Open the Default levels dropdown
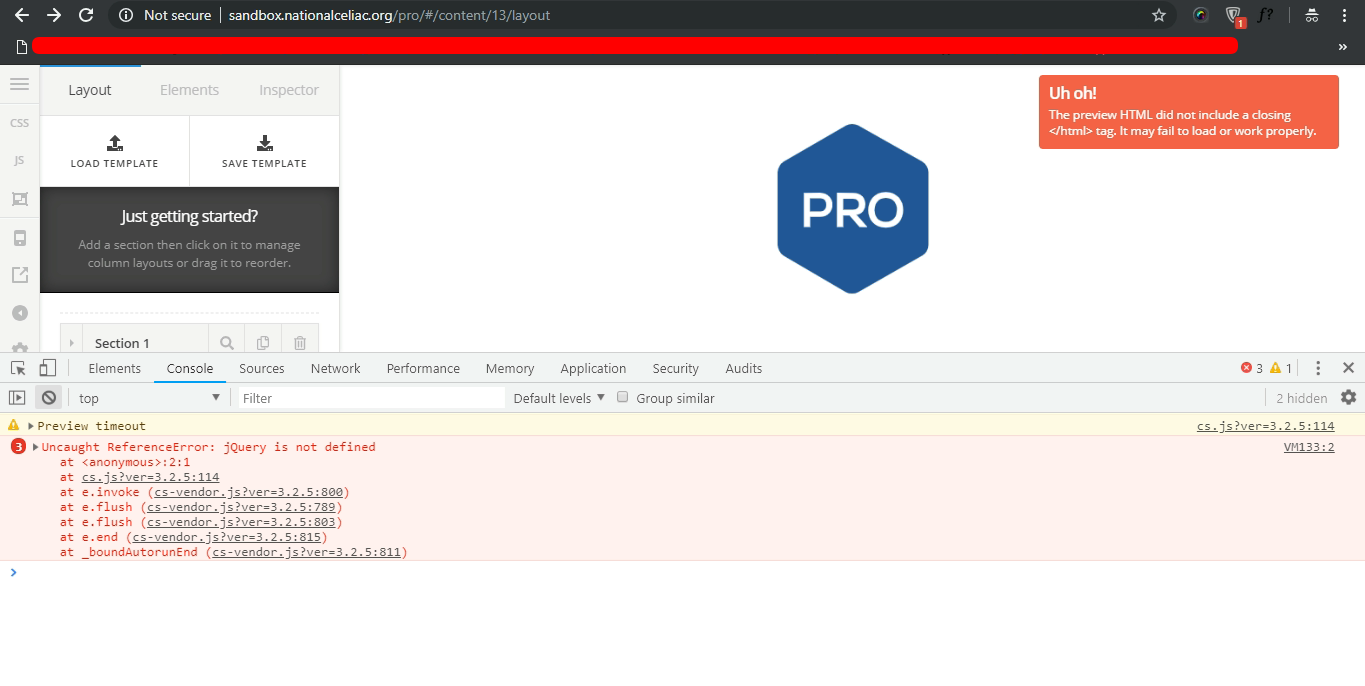This screenshot has height=686, width=1365. [559, 398]
